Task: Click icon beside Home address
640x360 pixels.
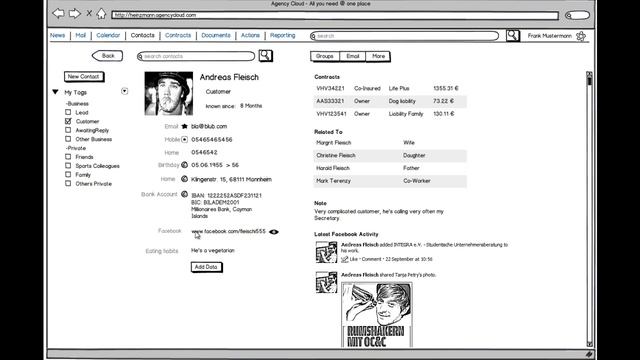Action: coord(184,179)
